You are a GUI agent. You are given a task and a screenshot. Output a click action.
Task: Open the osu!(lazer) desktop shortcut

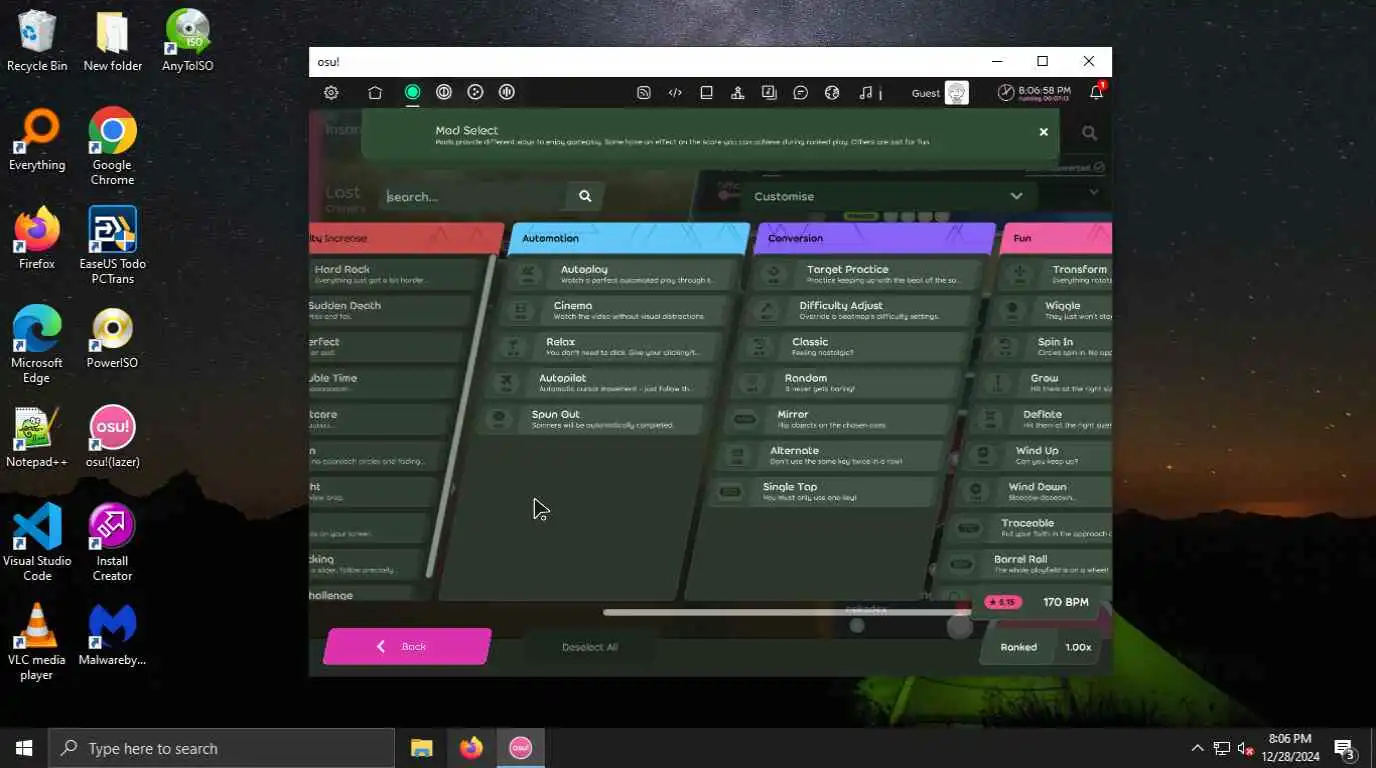tap(112, 437)
